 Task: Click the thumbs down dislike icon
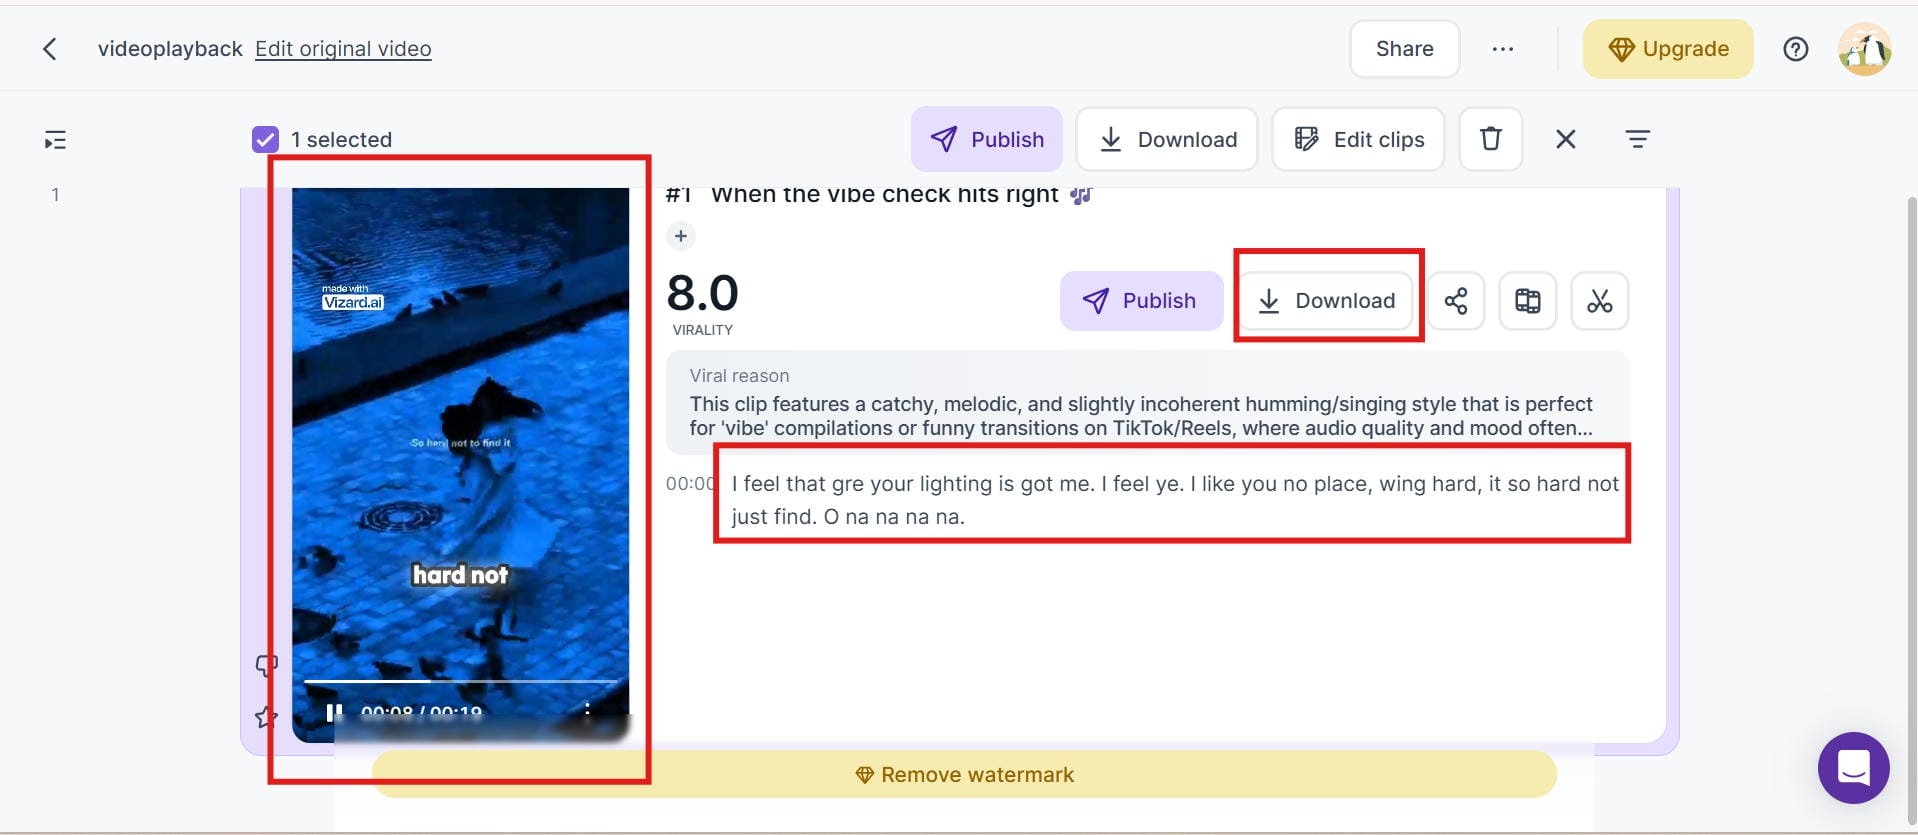(x=266, y=665)
